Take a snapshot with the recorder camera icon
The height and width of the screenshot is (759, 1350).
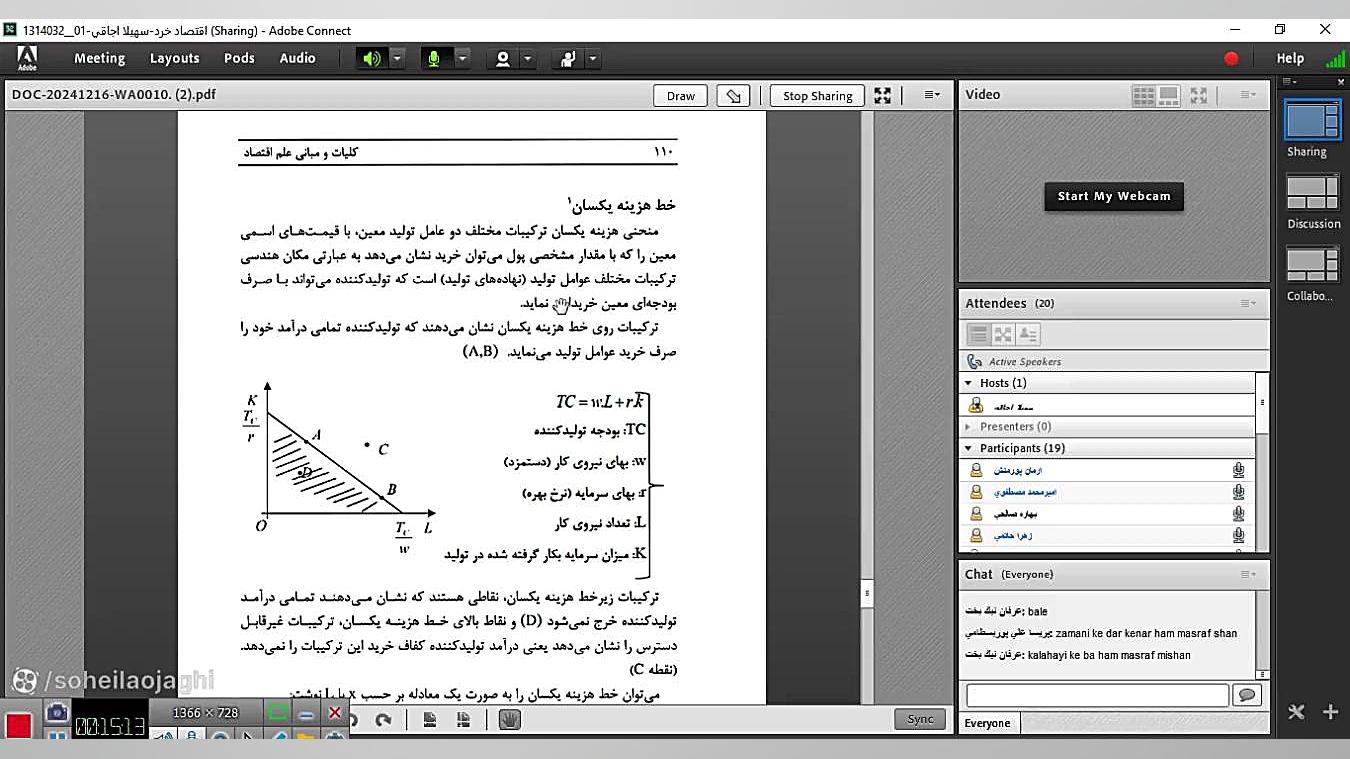pos(57,711)
